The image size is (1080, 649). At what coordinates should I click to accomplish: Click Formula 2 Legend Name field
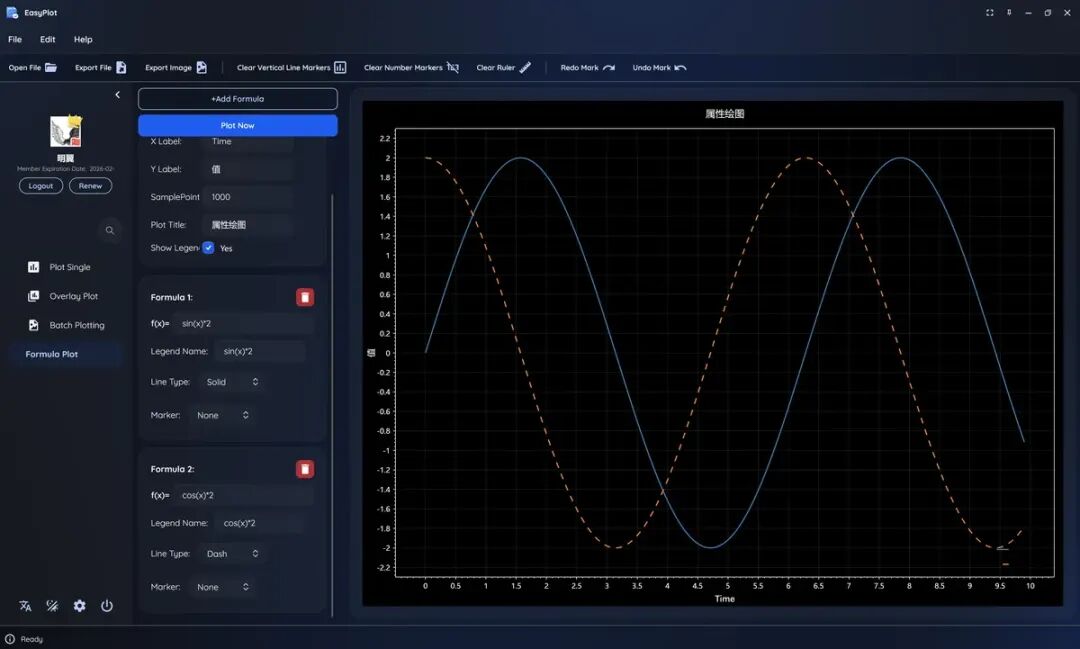pyautogui.click(x=260, y=523)
